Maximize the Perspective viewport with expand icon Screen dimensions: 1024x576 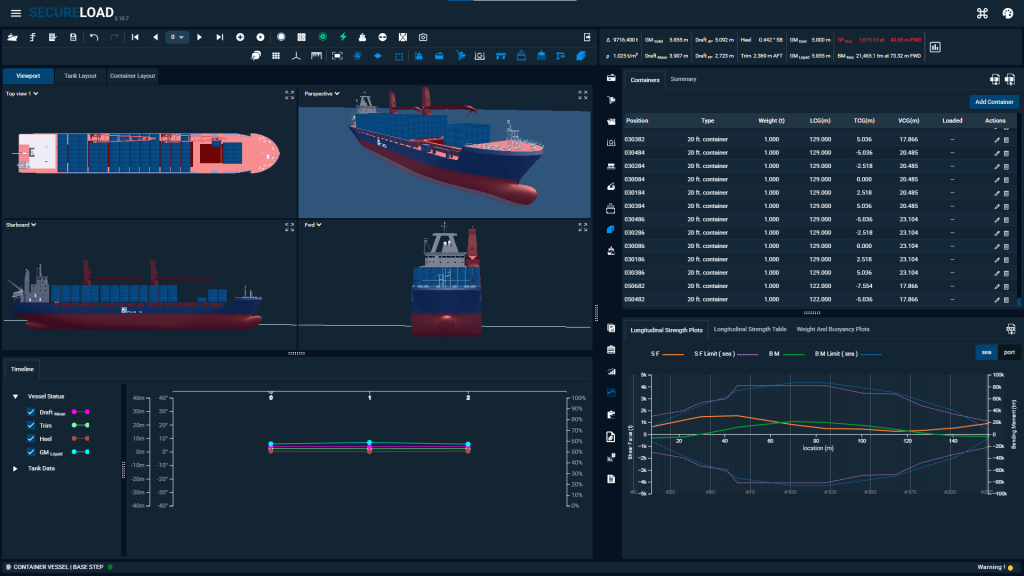582,94
